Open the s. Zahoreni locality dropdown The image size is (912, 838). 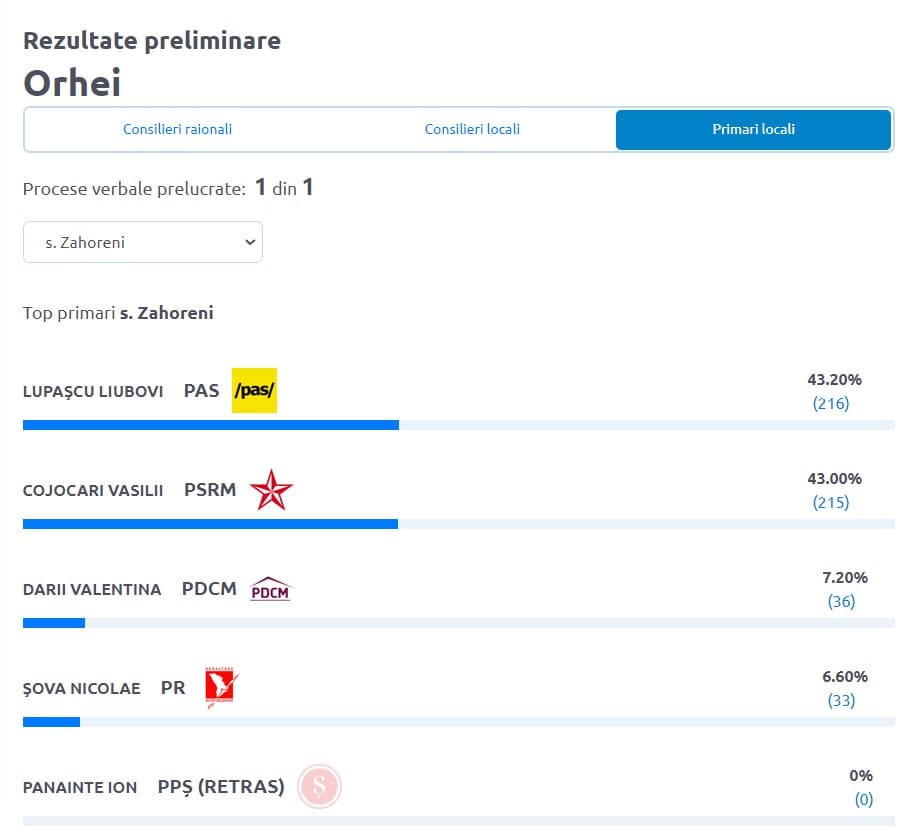(143, 242)
